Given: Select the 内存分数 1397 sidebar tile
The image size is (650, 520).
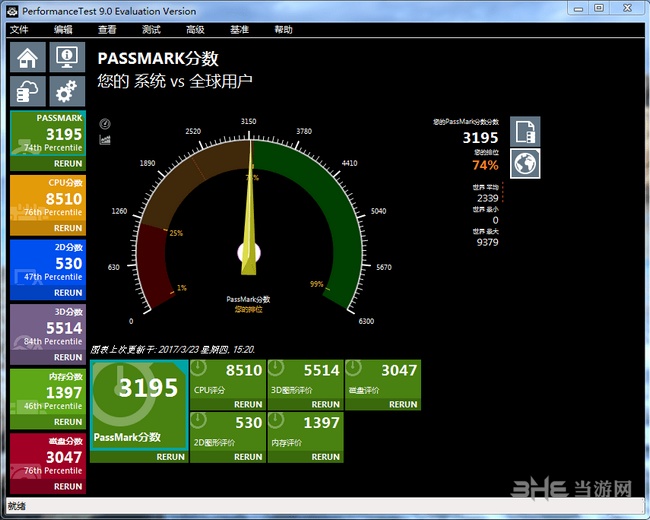Looking at the screenshot, I should click(x=48, y=392).
